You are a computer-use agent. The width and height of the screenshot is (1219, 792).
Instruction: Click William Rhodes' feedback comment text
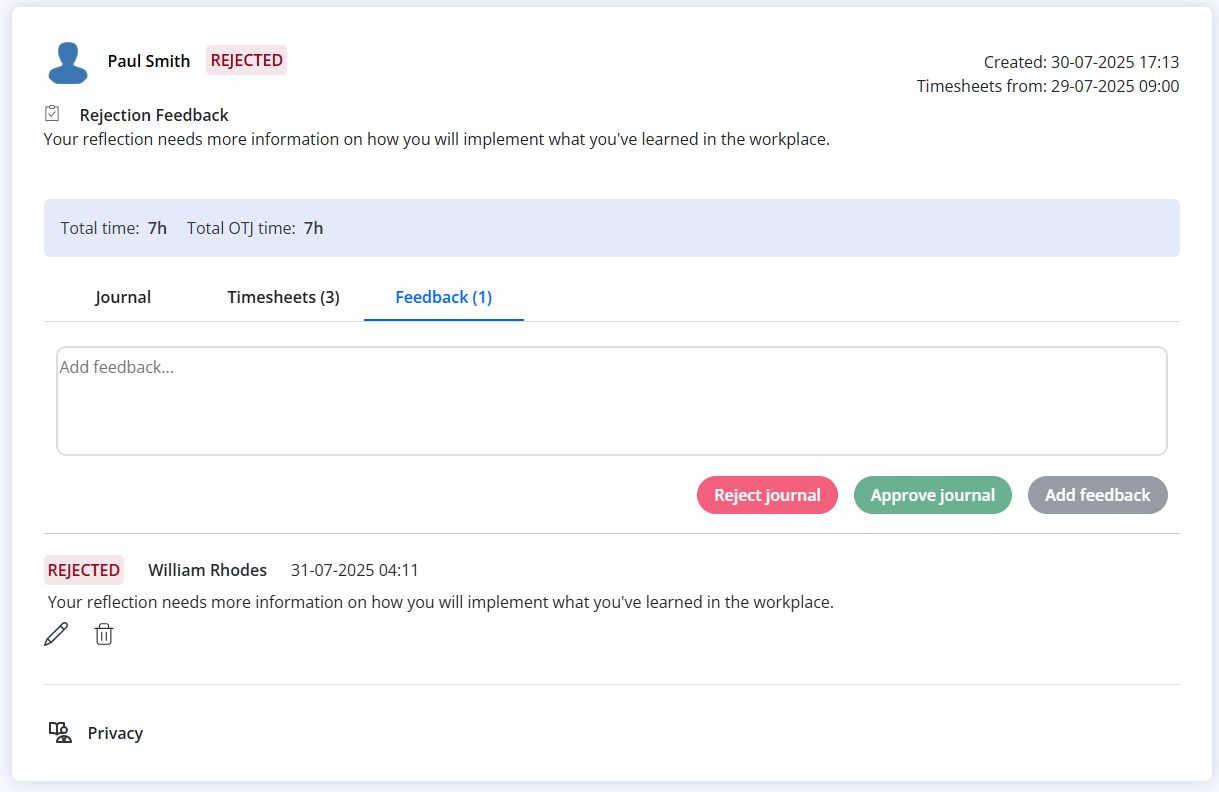coord(441,602)
